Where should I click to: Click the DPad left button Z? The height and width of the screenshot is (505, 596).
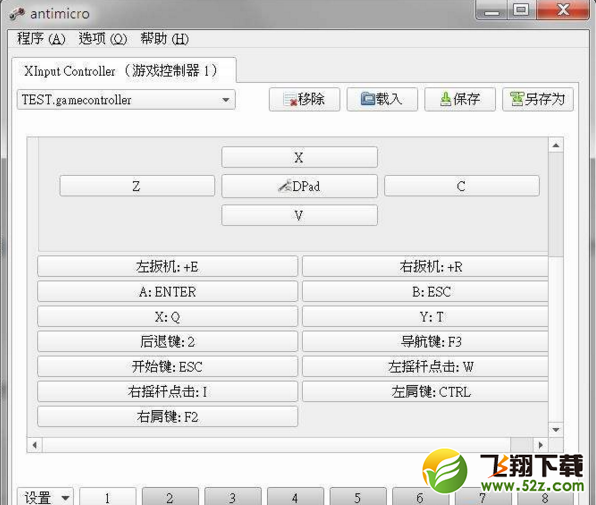[x=137, y=186]
